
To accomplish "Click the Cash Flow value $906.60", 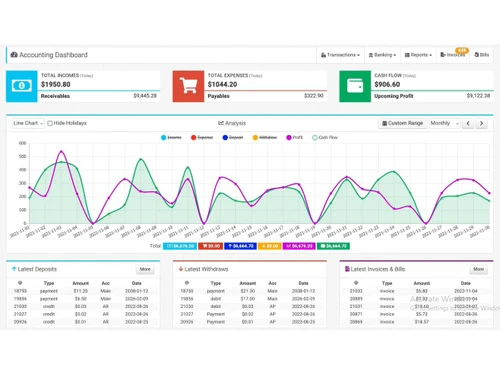I will [x=387, y=84].
